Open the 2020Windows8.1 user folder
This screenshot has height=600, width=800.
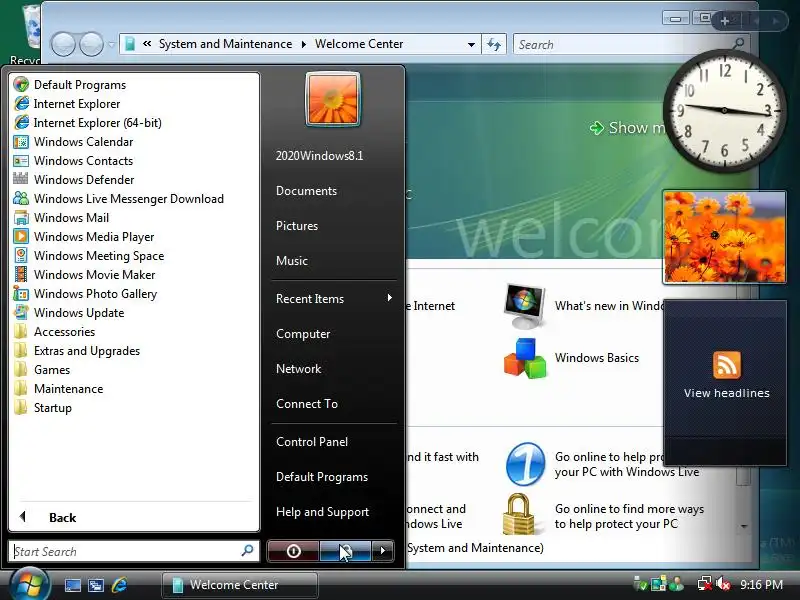coord(319,156)
